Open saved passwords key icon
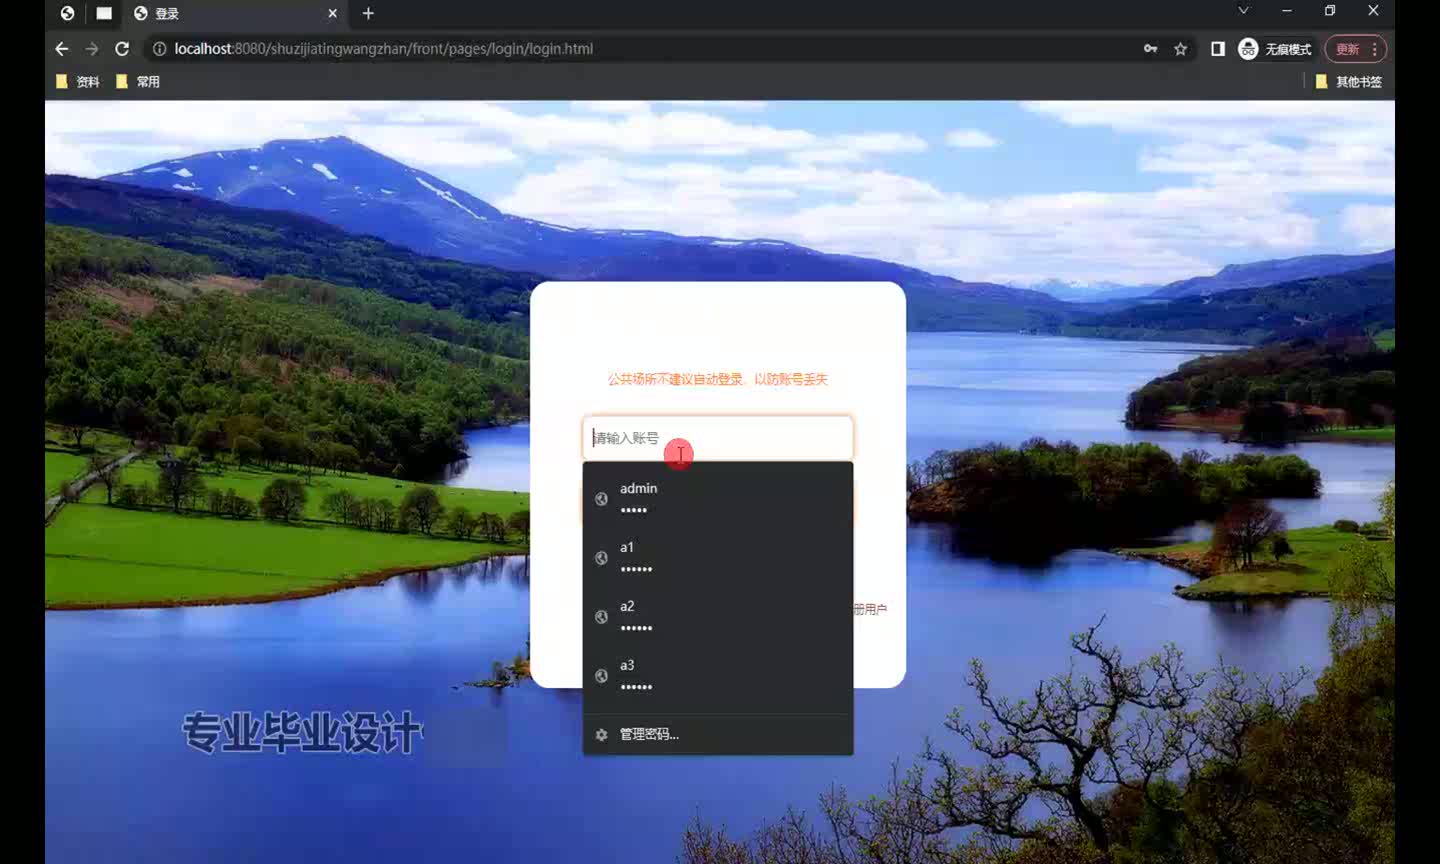 pyautogui.click(x=1151, y=49)
